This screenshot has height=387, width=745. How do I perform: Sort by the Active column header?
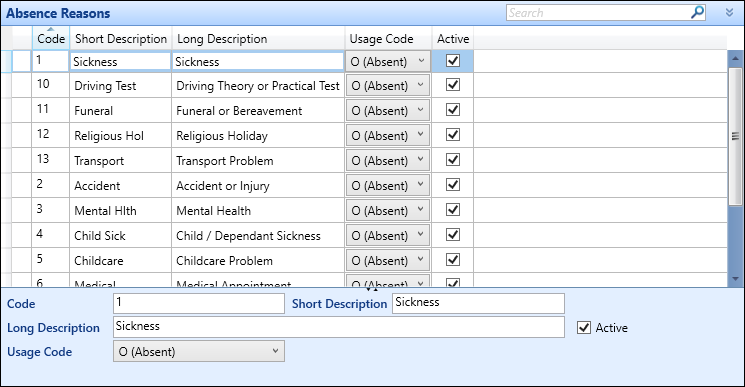453,38
